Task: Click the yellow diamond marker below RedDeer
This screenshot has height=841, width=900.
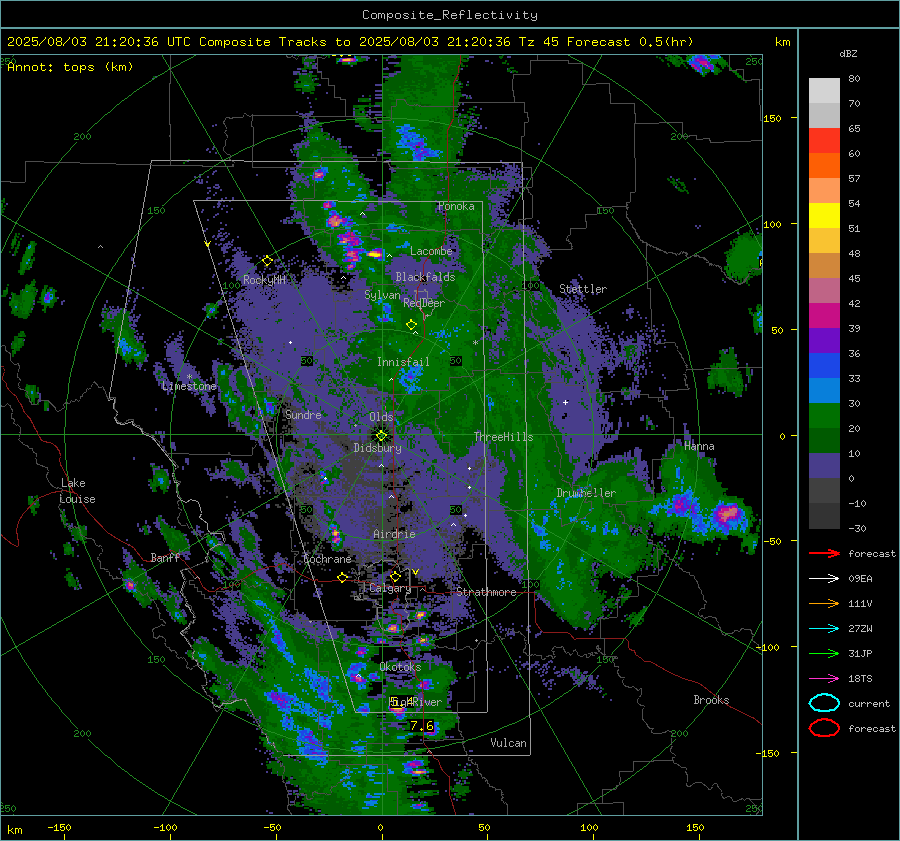Action: tap(411, 325)
